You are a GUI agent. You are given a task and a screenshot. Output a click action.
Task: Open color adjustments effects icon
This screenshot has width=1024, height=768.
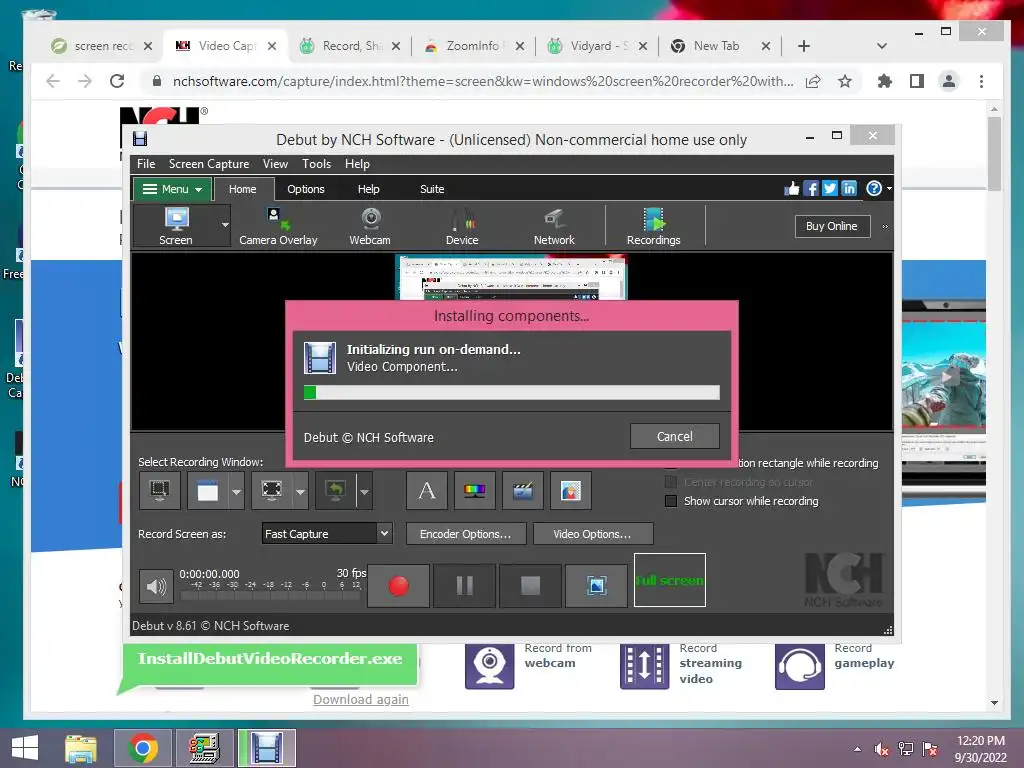pos(475,490)
